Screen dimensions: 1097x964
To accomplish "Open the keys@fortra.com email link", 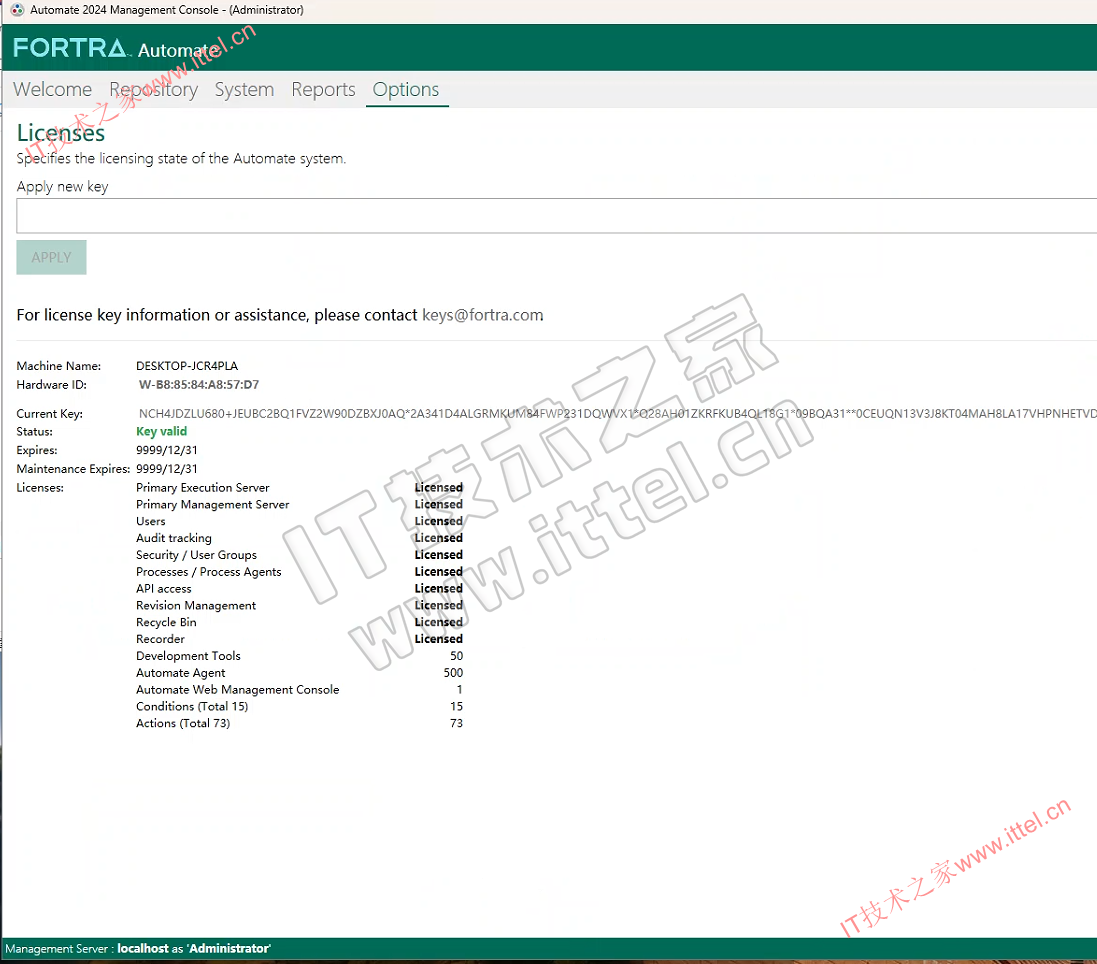I will click(483, 315).
